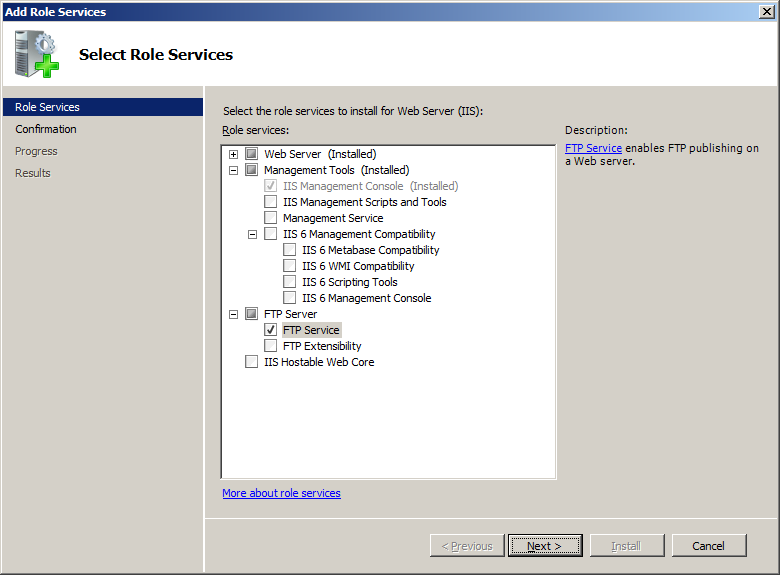Screen dimensions: 780x575
Task: Collapse the IIS 6 Management Compatibility node
Action: 252,234
